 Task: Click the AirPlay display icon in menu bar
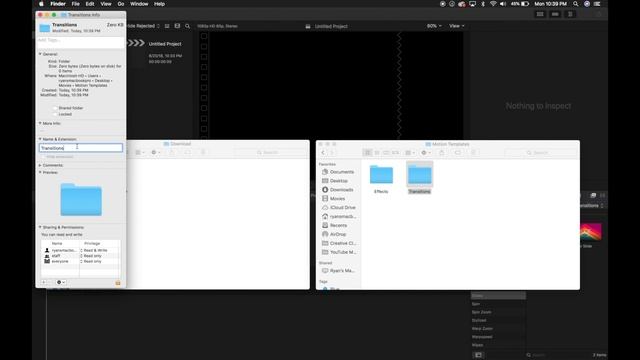point(472,4)
